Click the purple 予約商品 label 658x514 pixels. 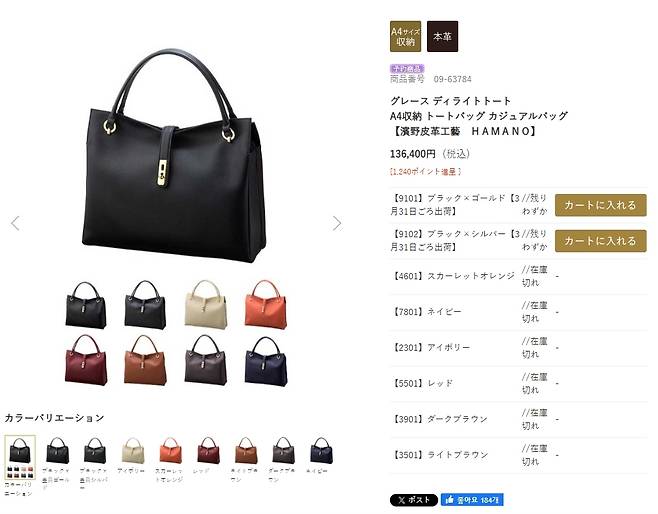click(407, 68)
